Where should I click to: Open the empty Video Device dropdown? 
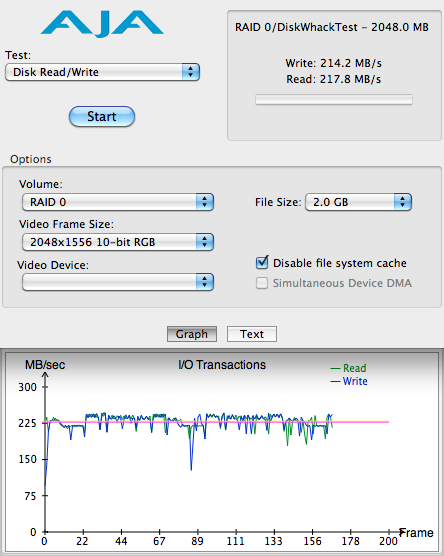tap(118, 282)
